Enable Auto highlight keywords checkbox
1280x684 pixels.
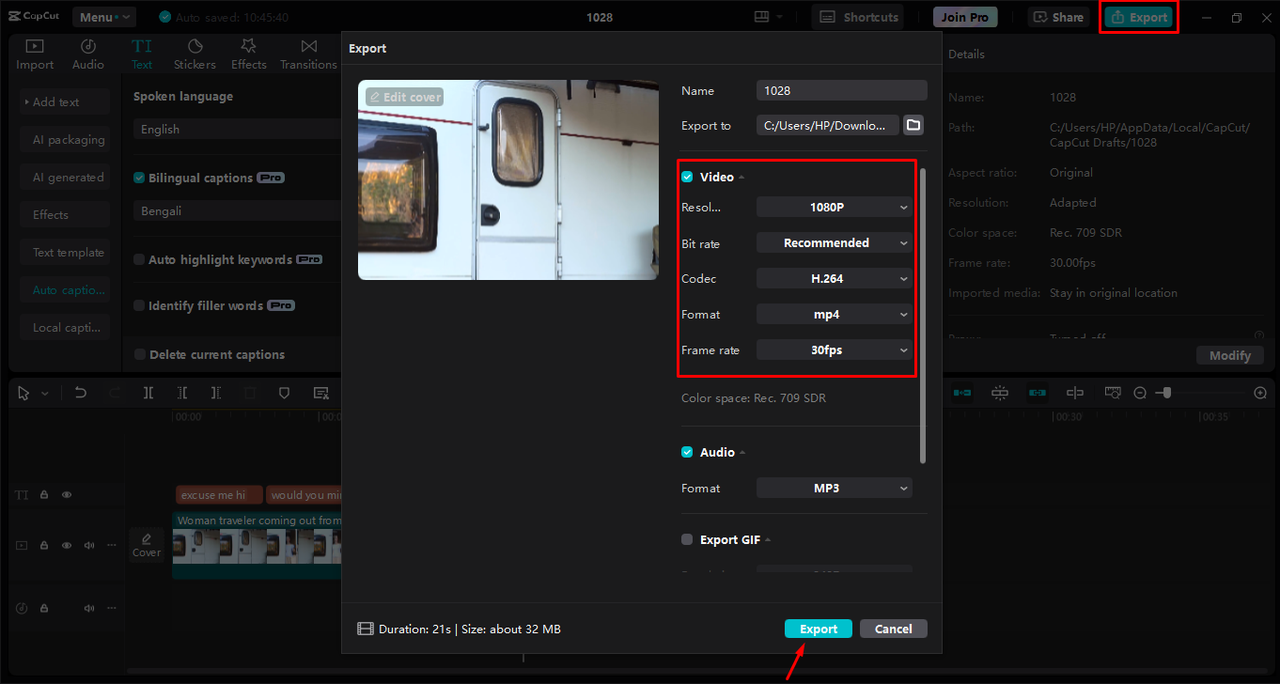click(x=140, y=259)
